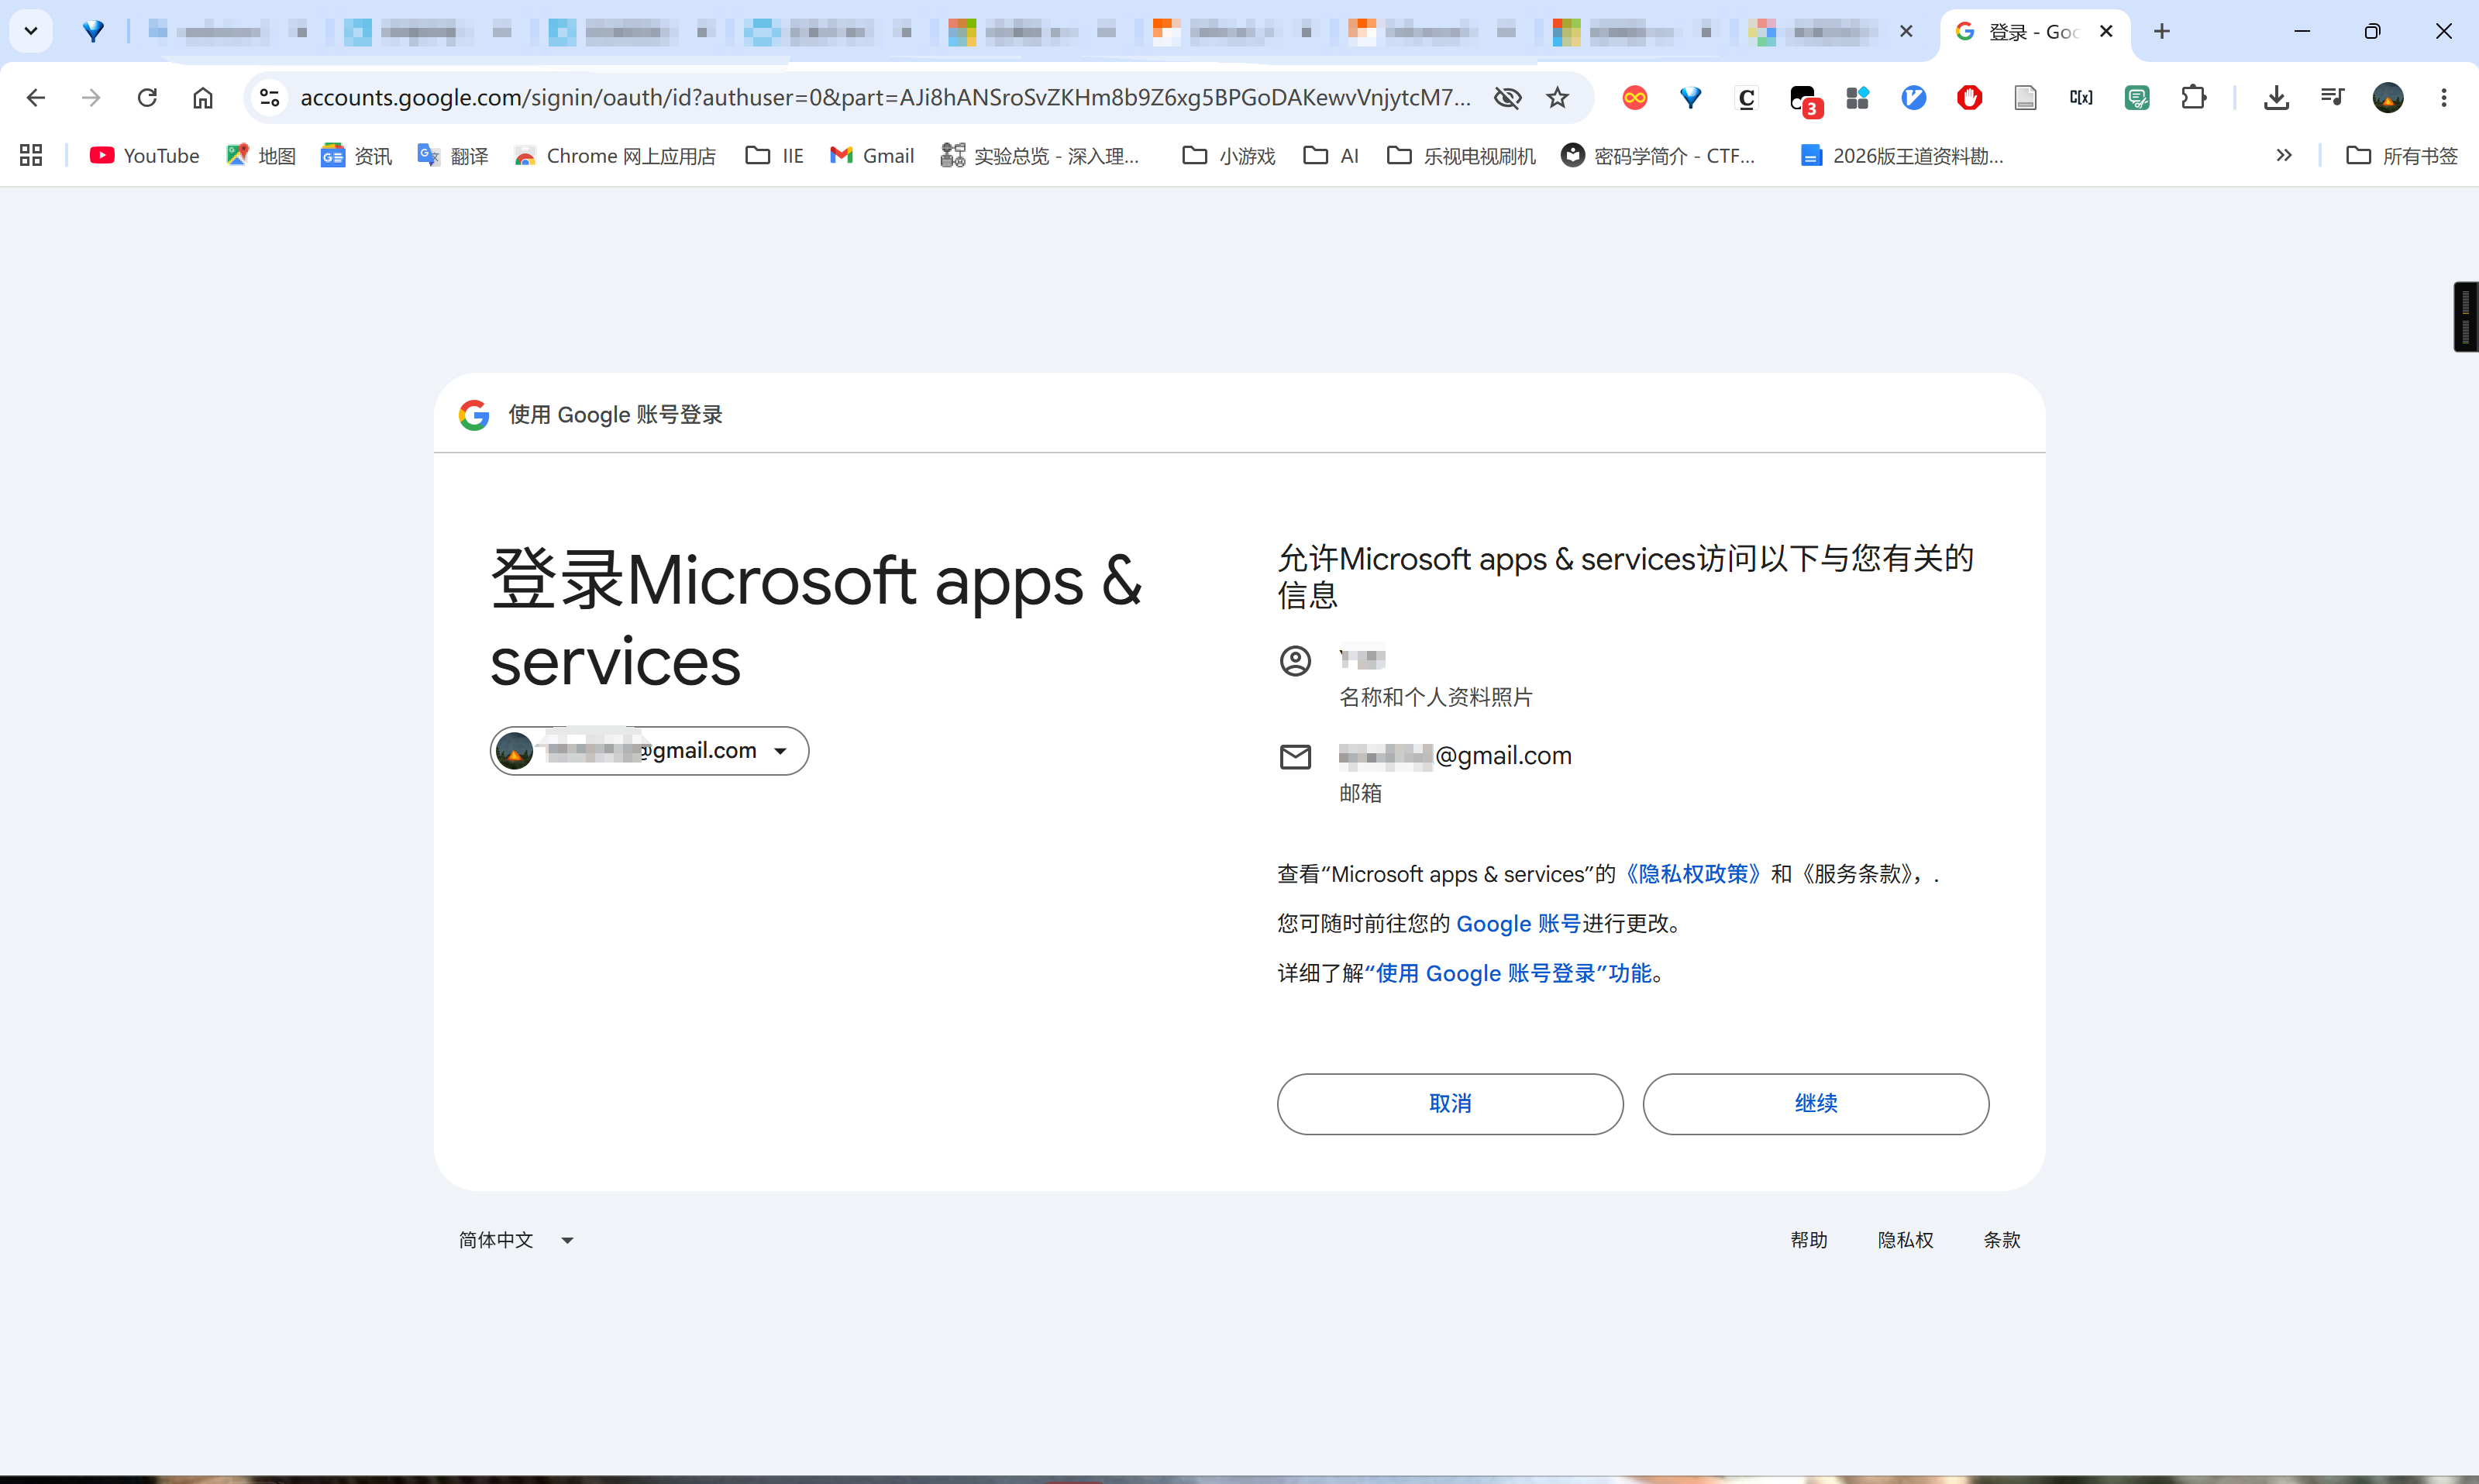Click the 继续 button
The height and width of the screenshot is (1484, 2479).
1815,1103
